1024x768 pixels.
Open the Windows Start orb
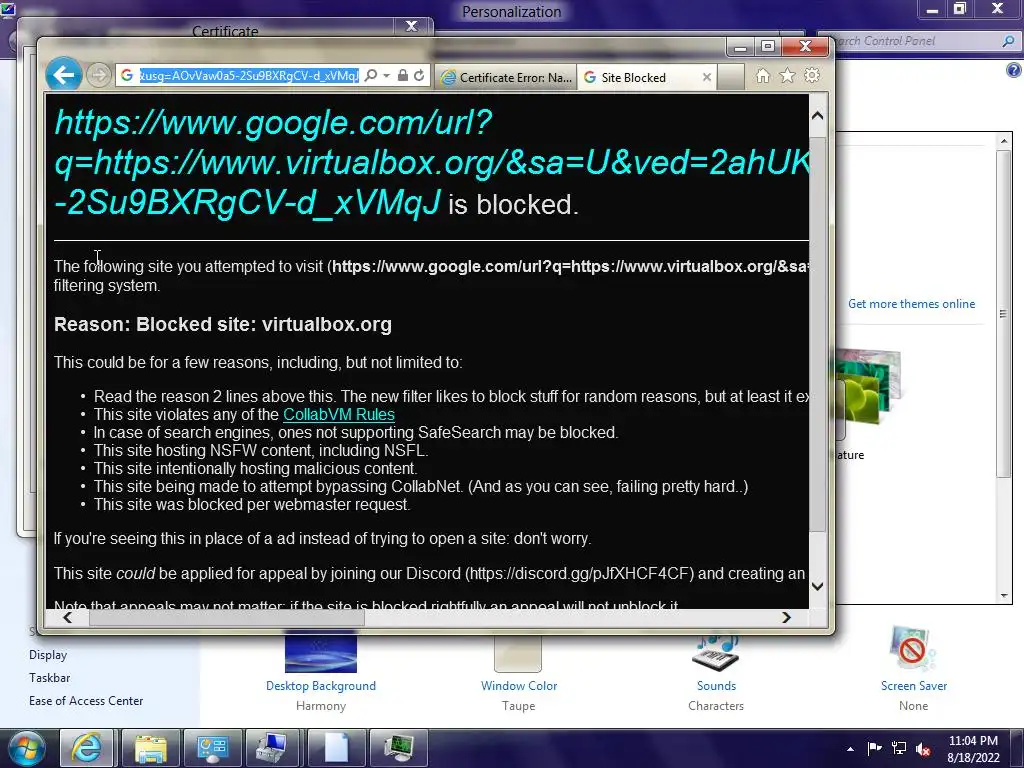27,748
